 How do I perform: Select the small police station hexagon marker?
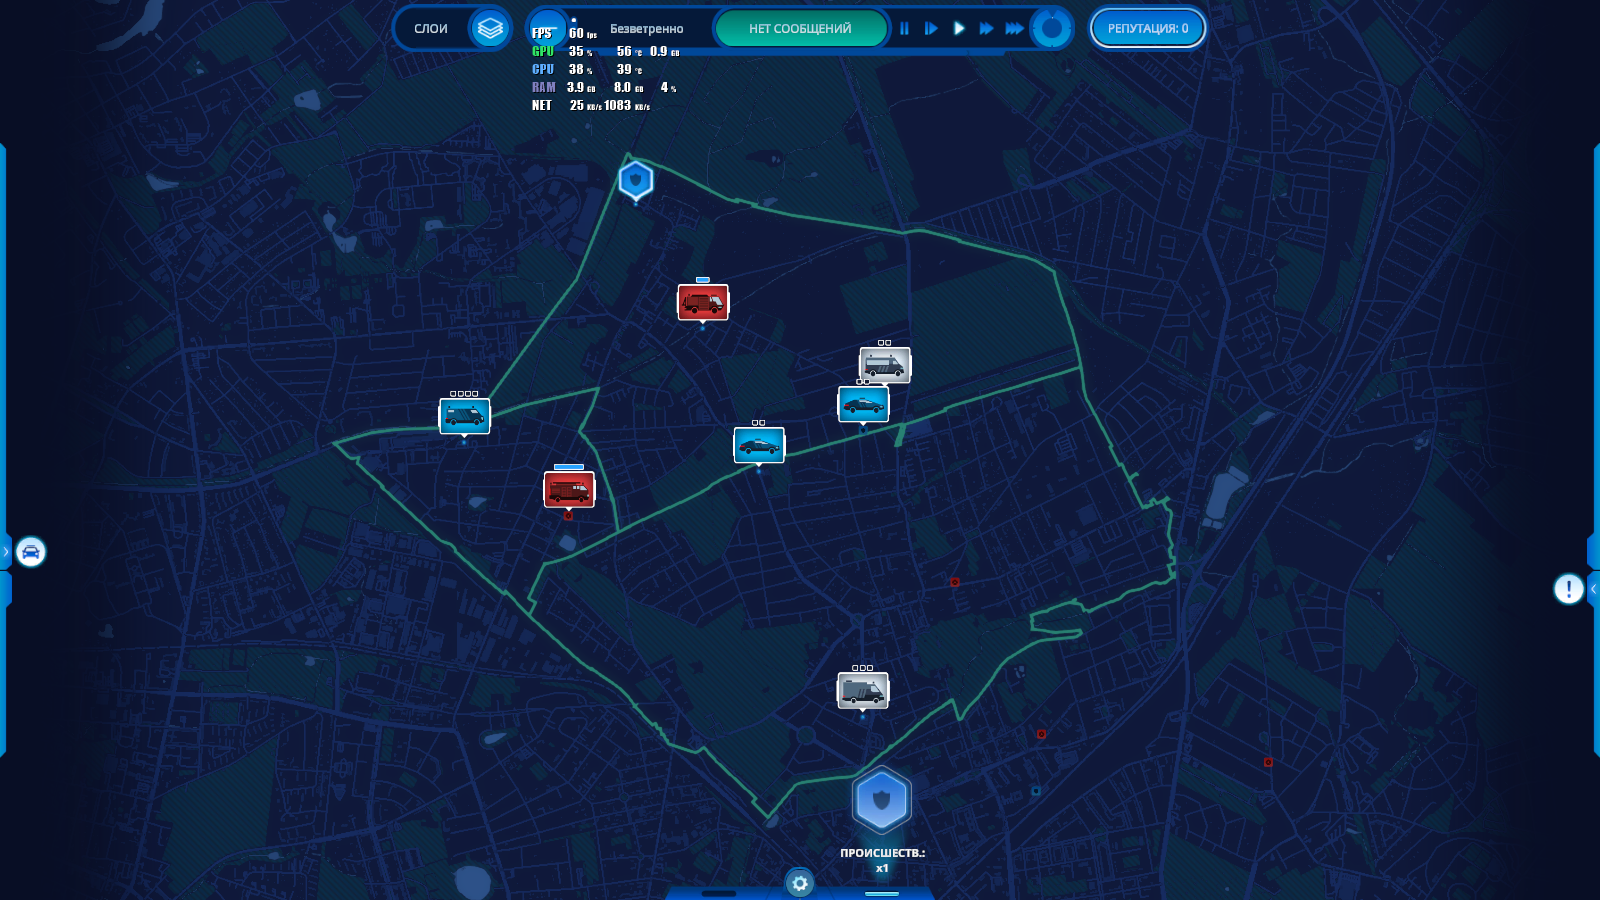point(636,181)
